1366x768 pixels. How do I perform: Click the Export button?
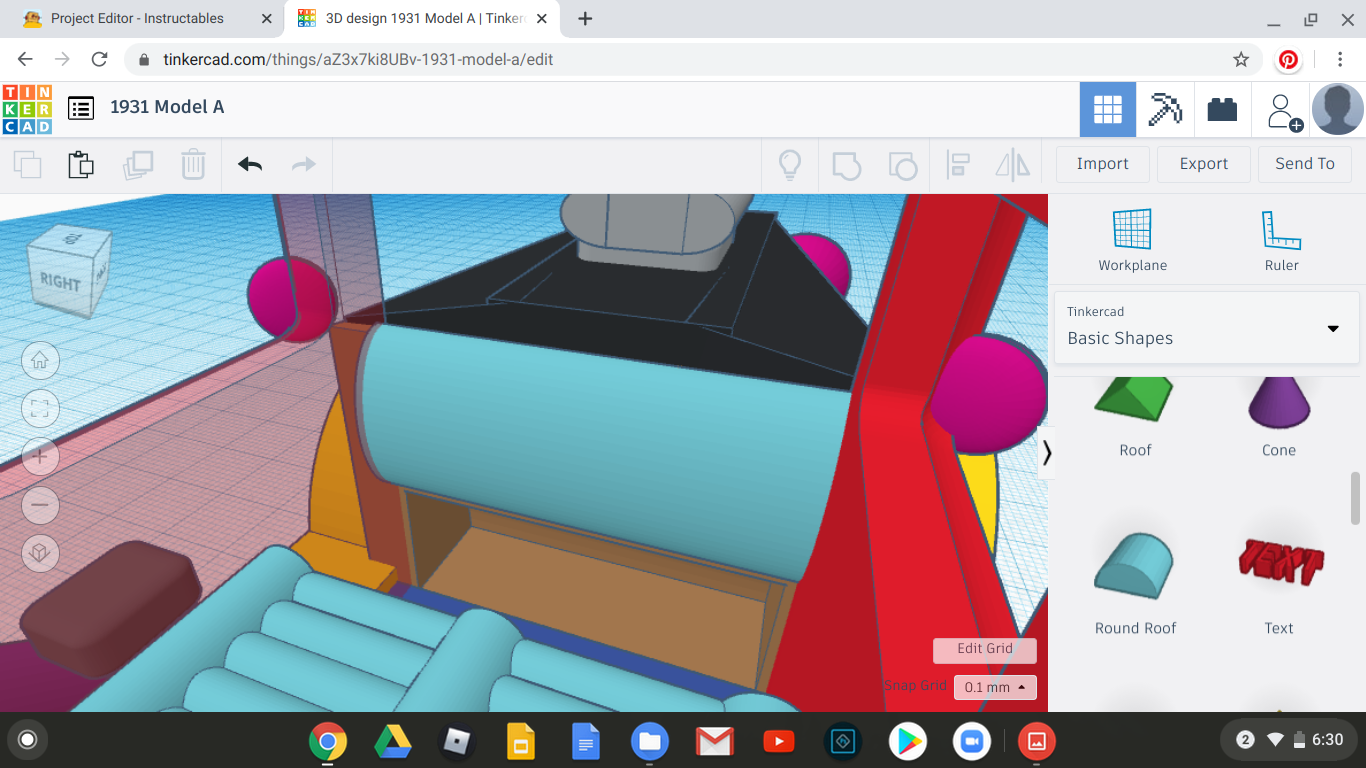click(1203, 163)
